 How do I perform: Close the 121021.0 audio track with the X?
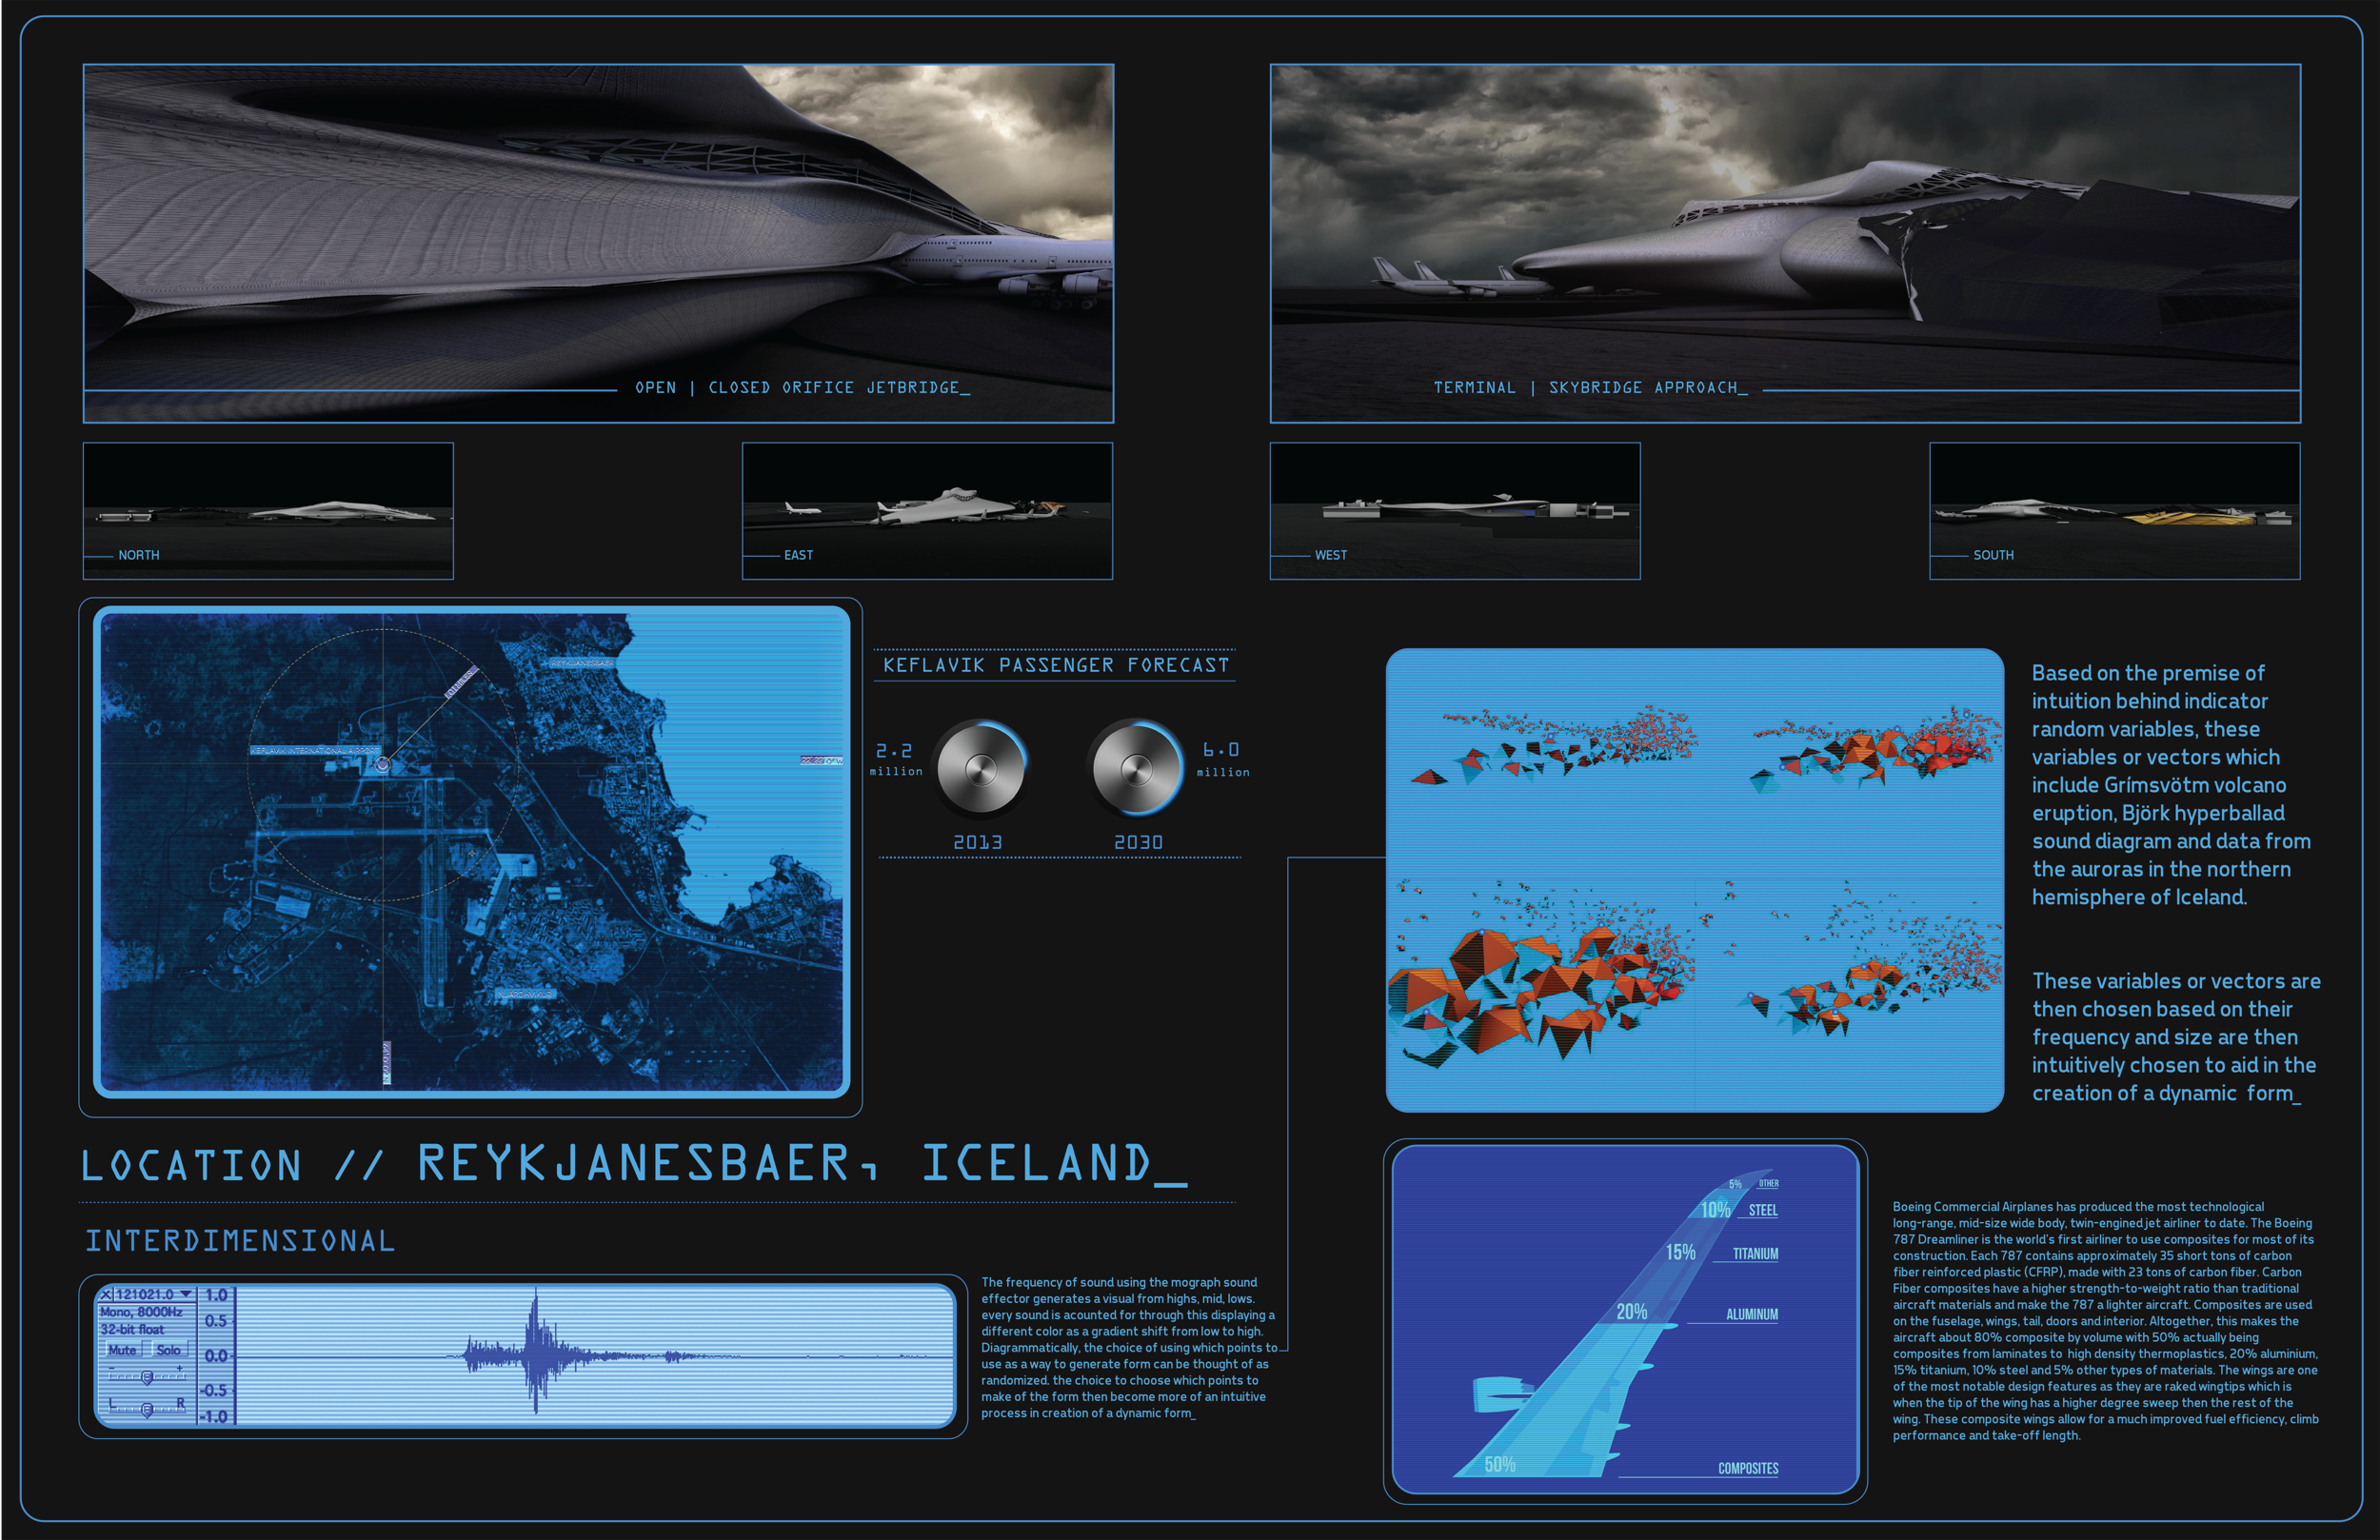click(x=107, y=1294)
